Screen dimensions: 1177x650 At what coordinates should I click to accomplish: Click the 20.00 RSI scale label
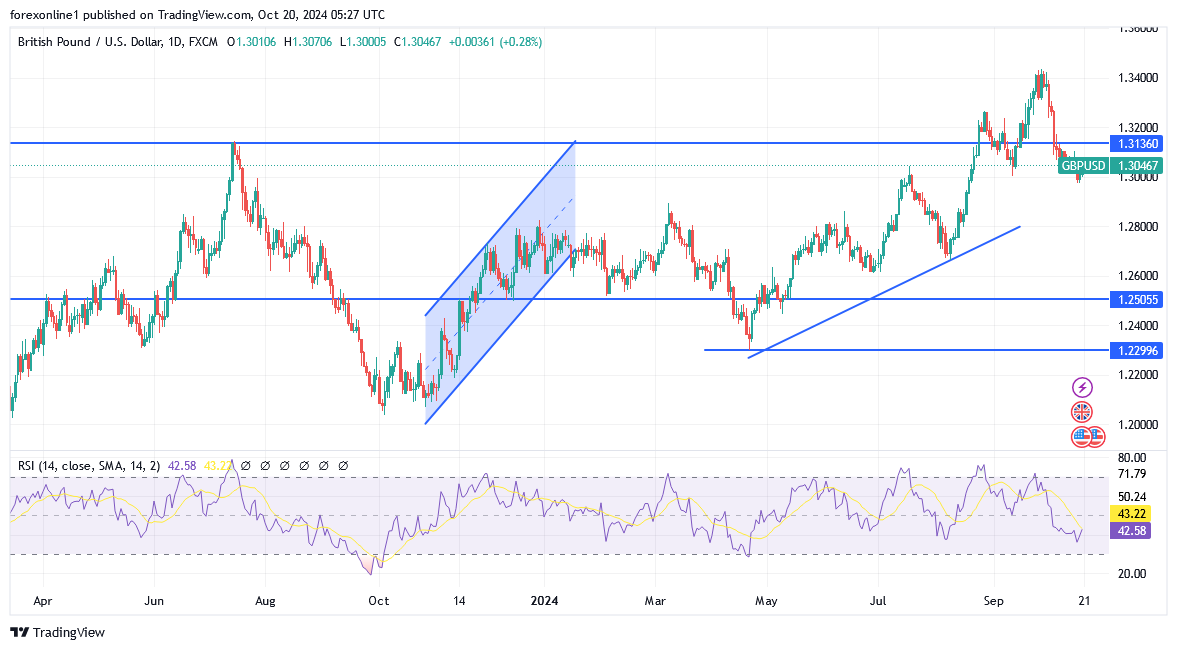coord(1132,574)
